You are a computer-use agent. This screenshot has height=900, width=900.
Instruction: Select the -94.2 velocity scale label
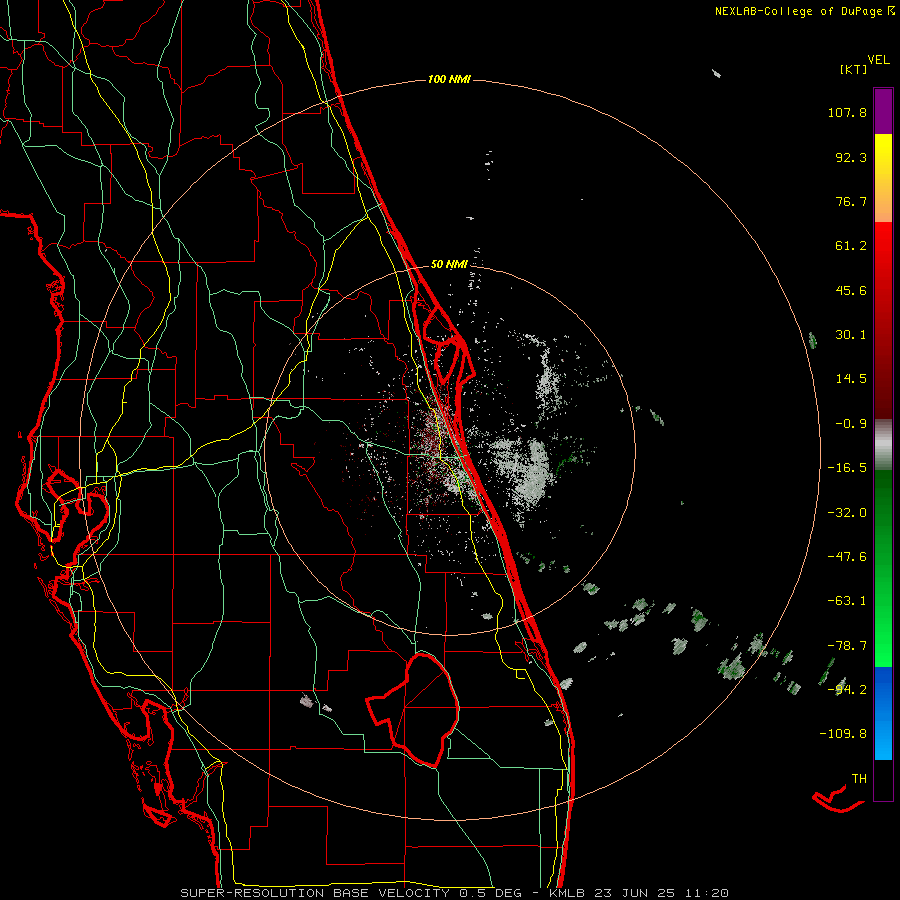847,690
